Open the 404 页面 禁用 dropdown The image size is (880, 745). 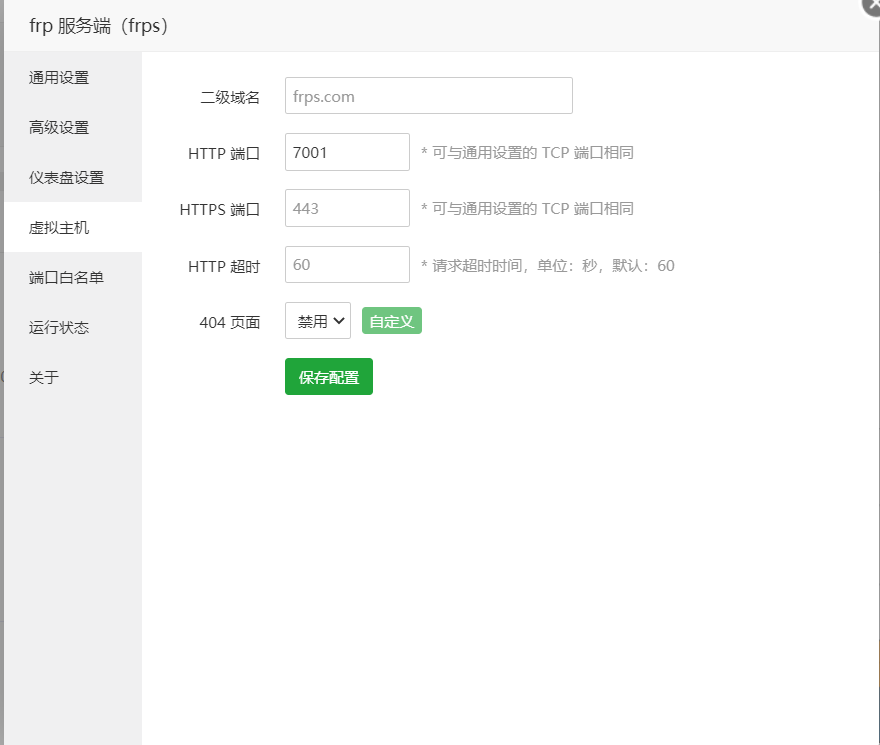pos(318,321)
